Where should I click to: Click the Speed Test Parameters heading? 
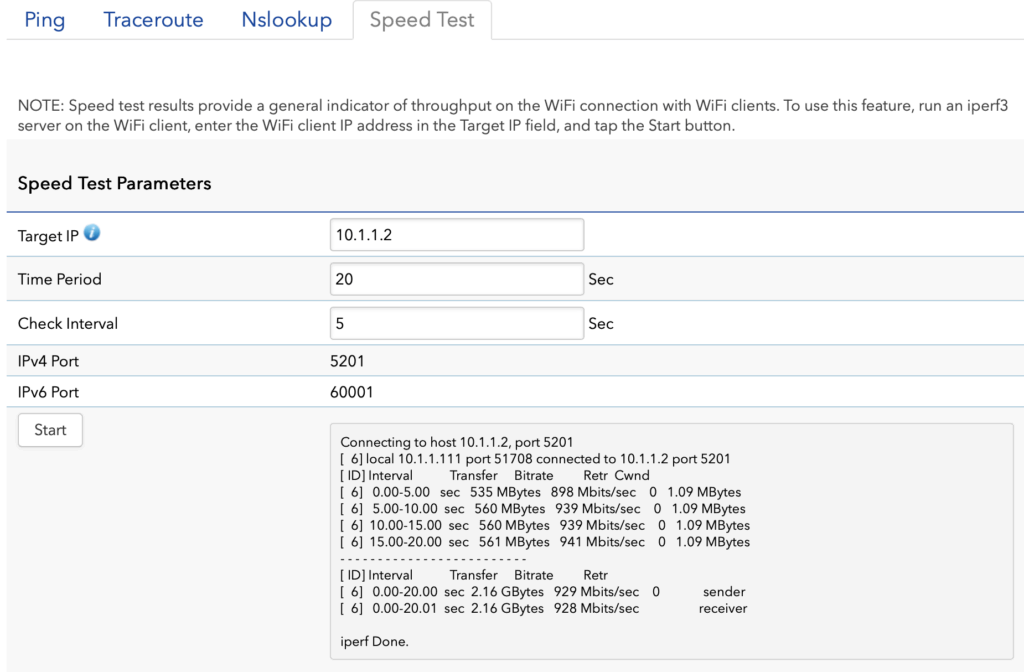(114, 183)
